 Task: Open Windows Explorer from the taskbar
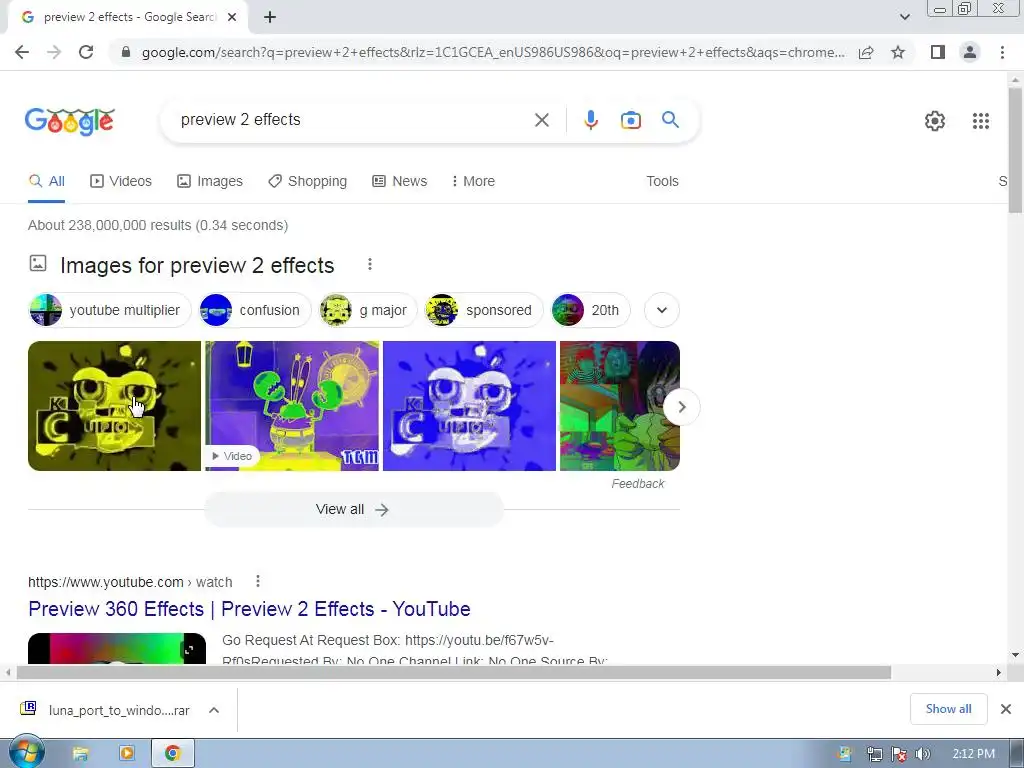(80, 754)
